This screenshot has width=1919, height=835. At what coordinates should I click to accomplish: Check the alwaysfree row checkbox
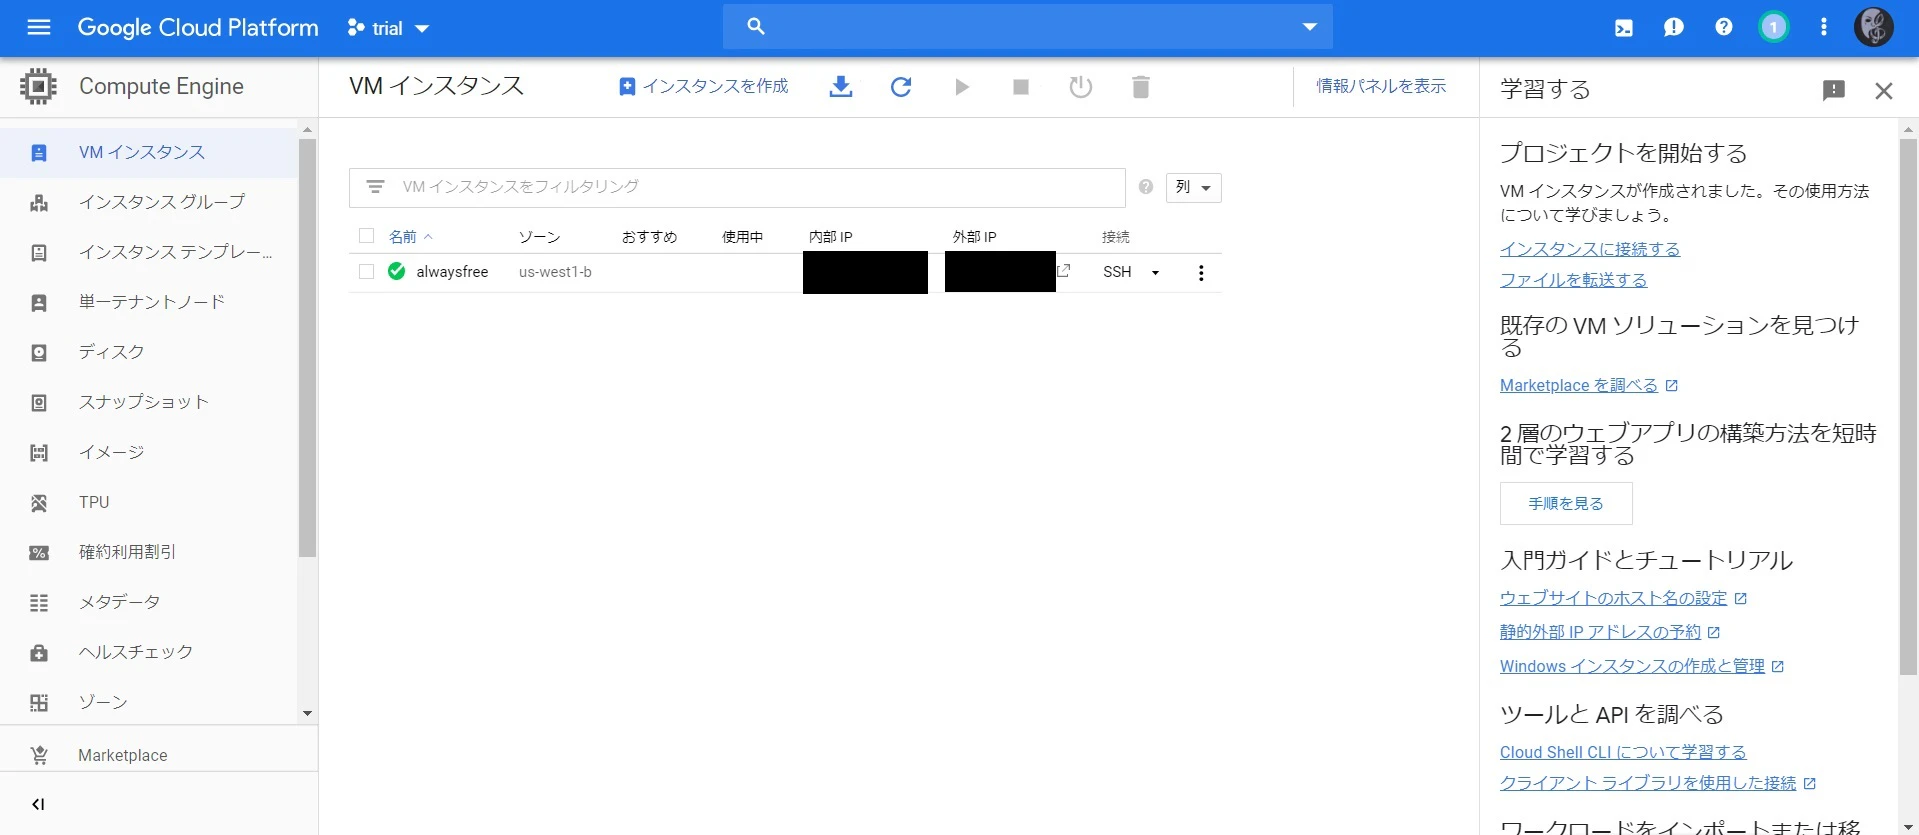pyautogui.click(x=366, y=271)
